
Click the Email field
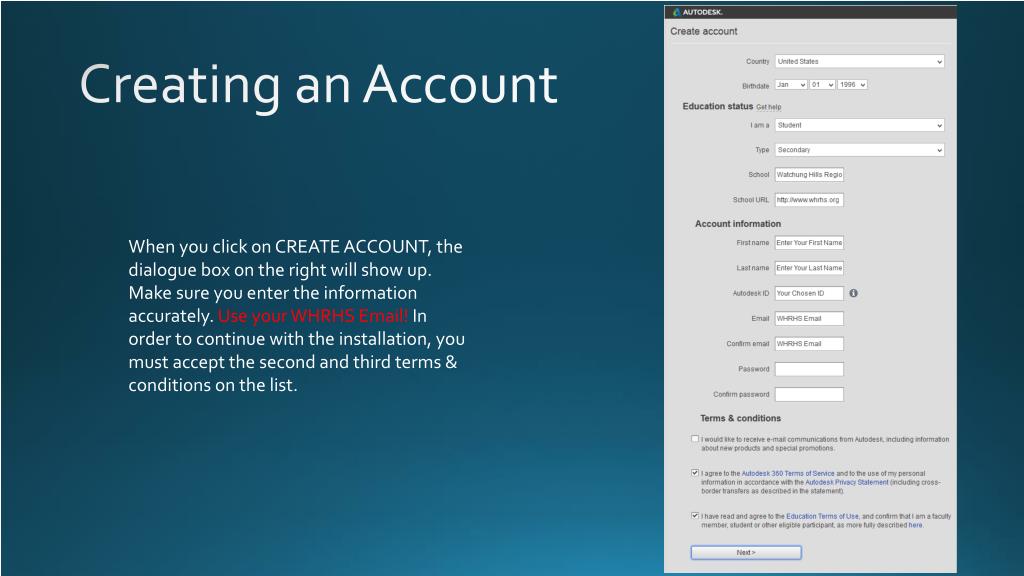point(809,319)
